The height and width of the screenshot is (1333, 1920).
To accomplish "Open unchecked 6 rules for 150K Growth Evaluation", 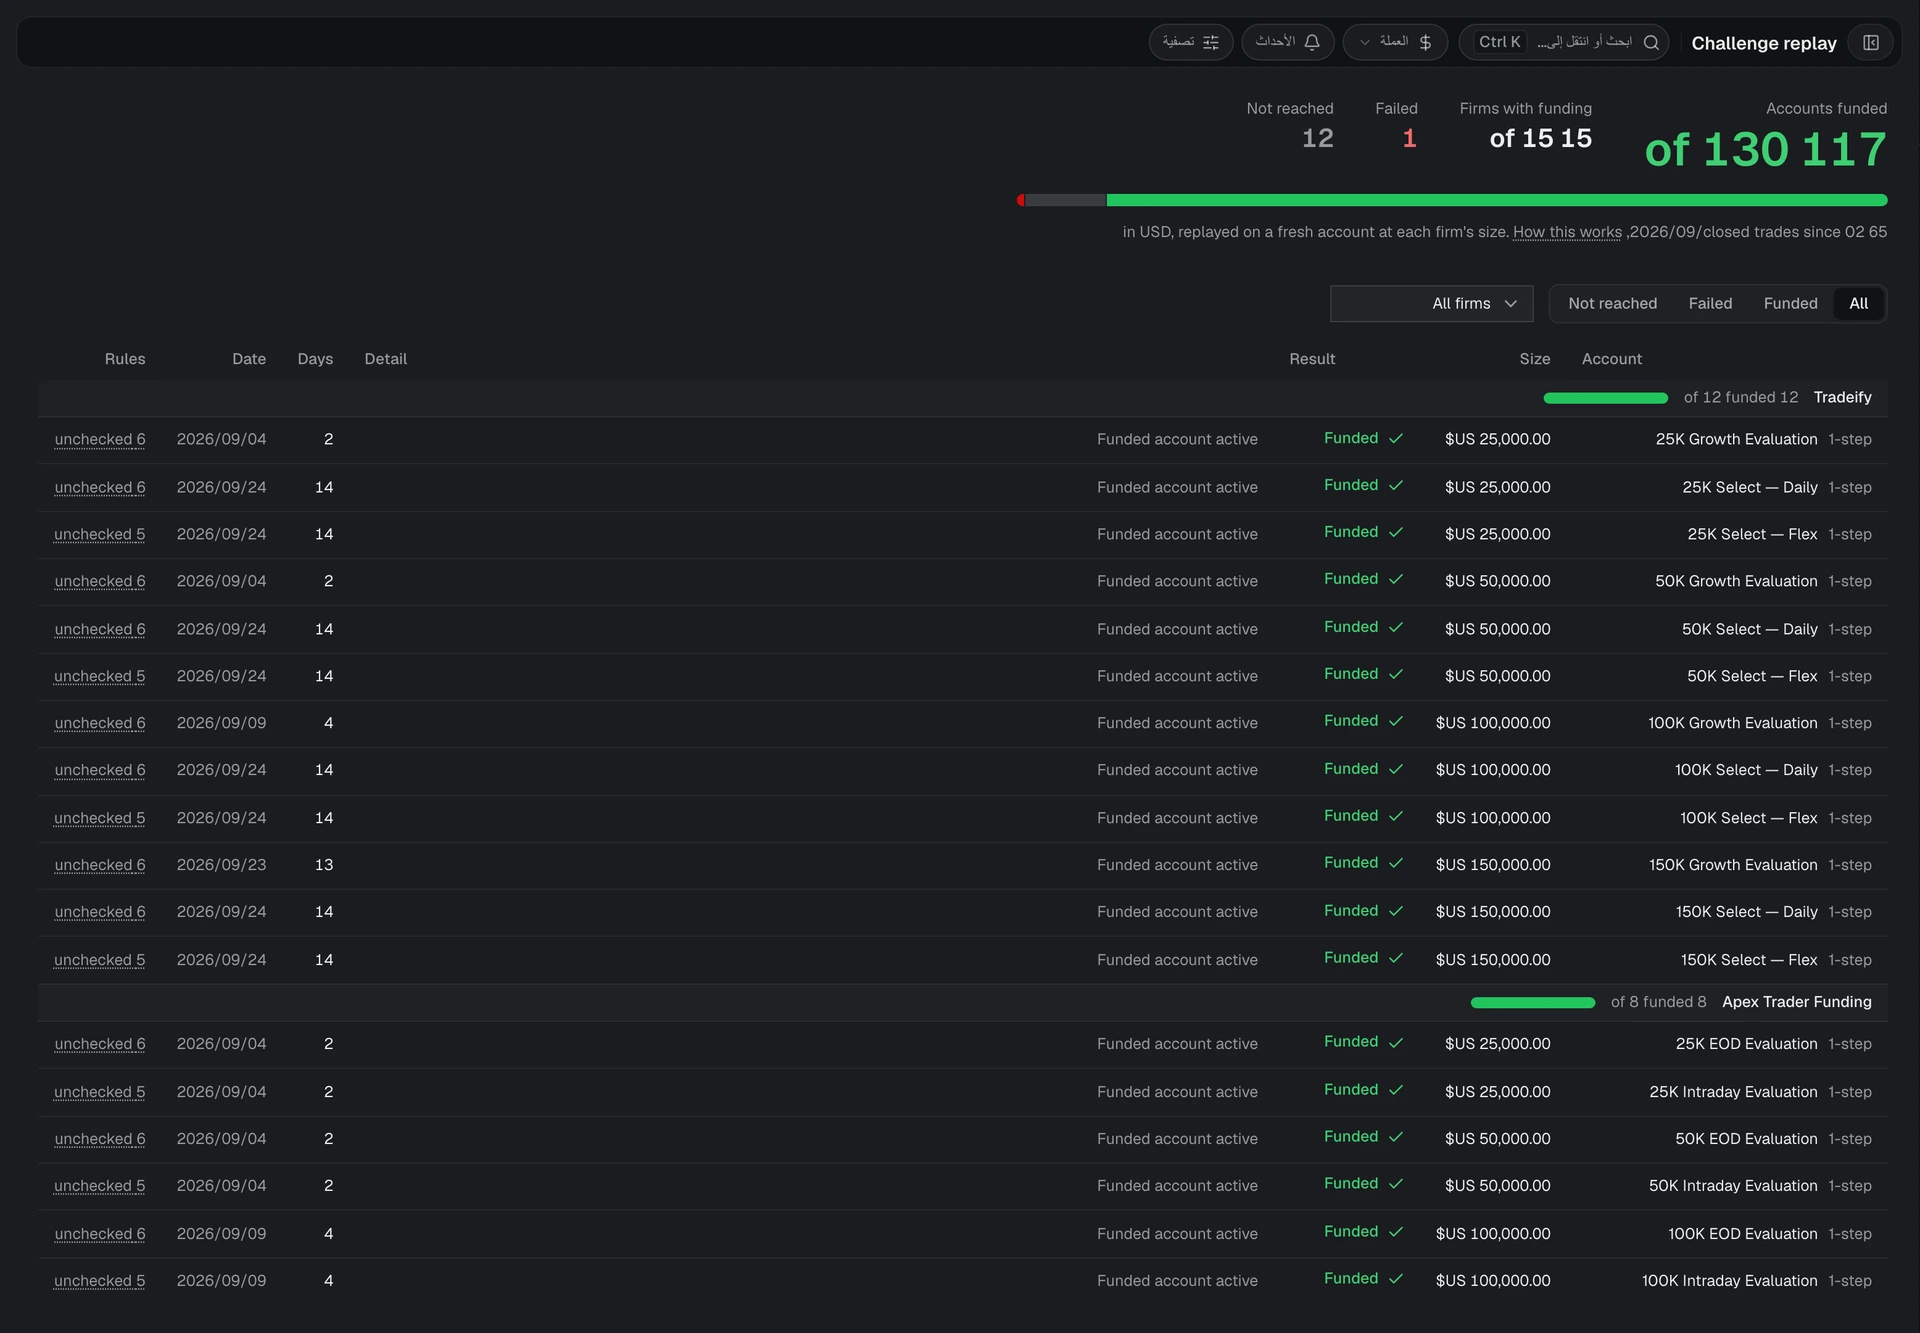I will (100, 866).
